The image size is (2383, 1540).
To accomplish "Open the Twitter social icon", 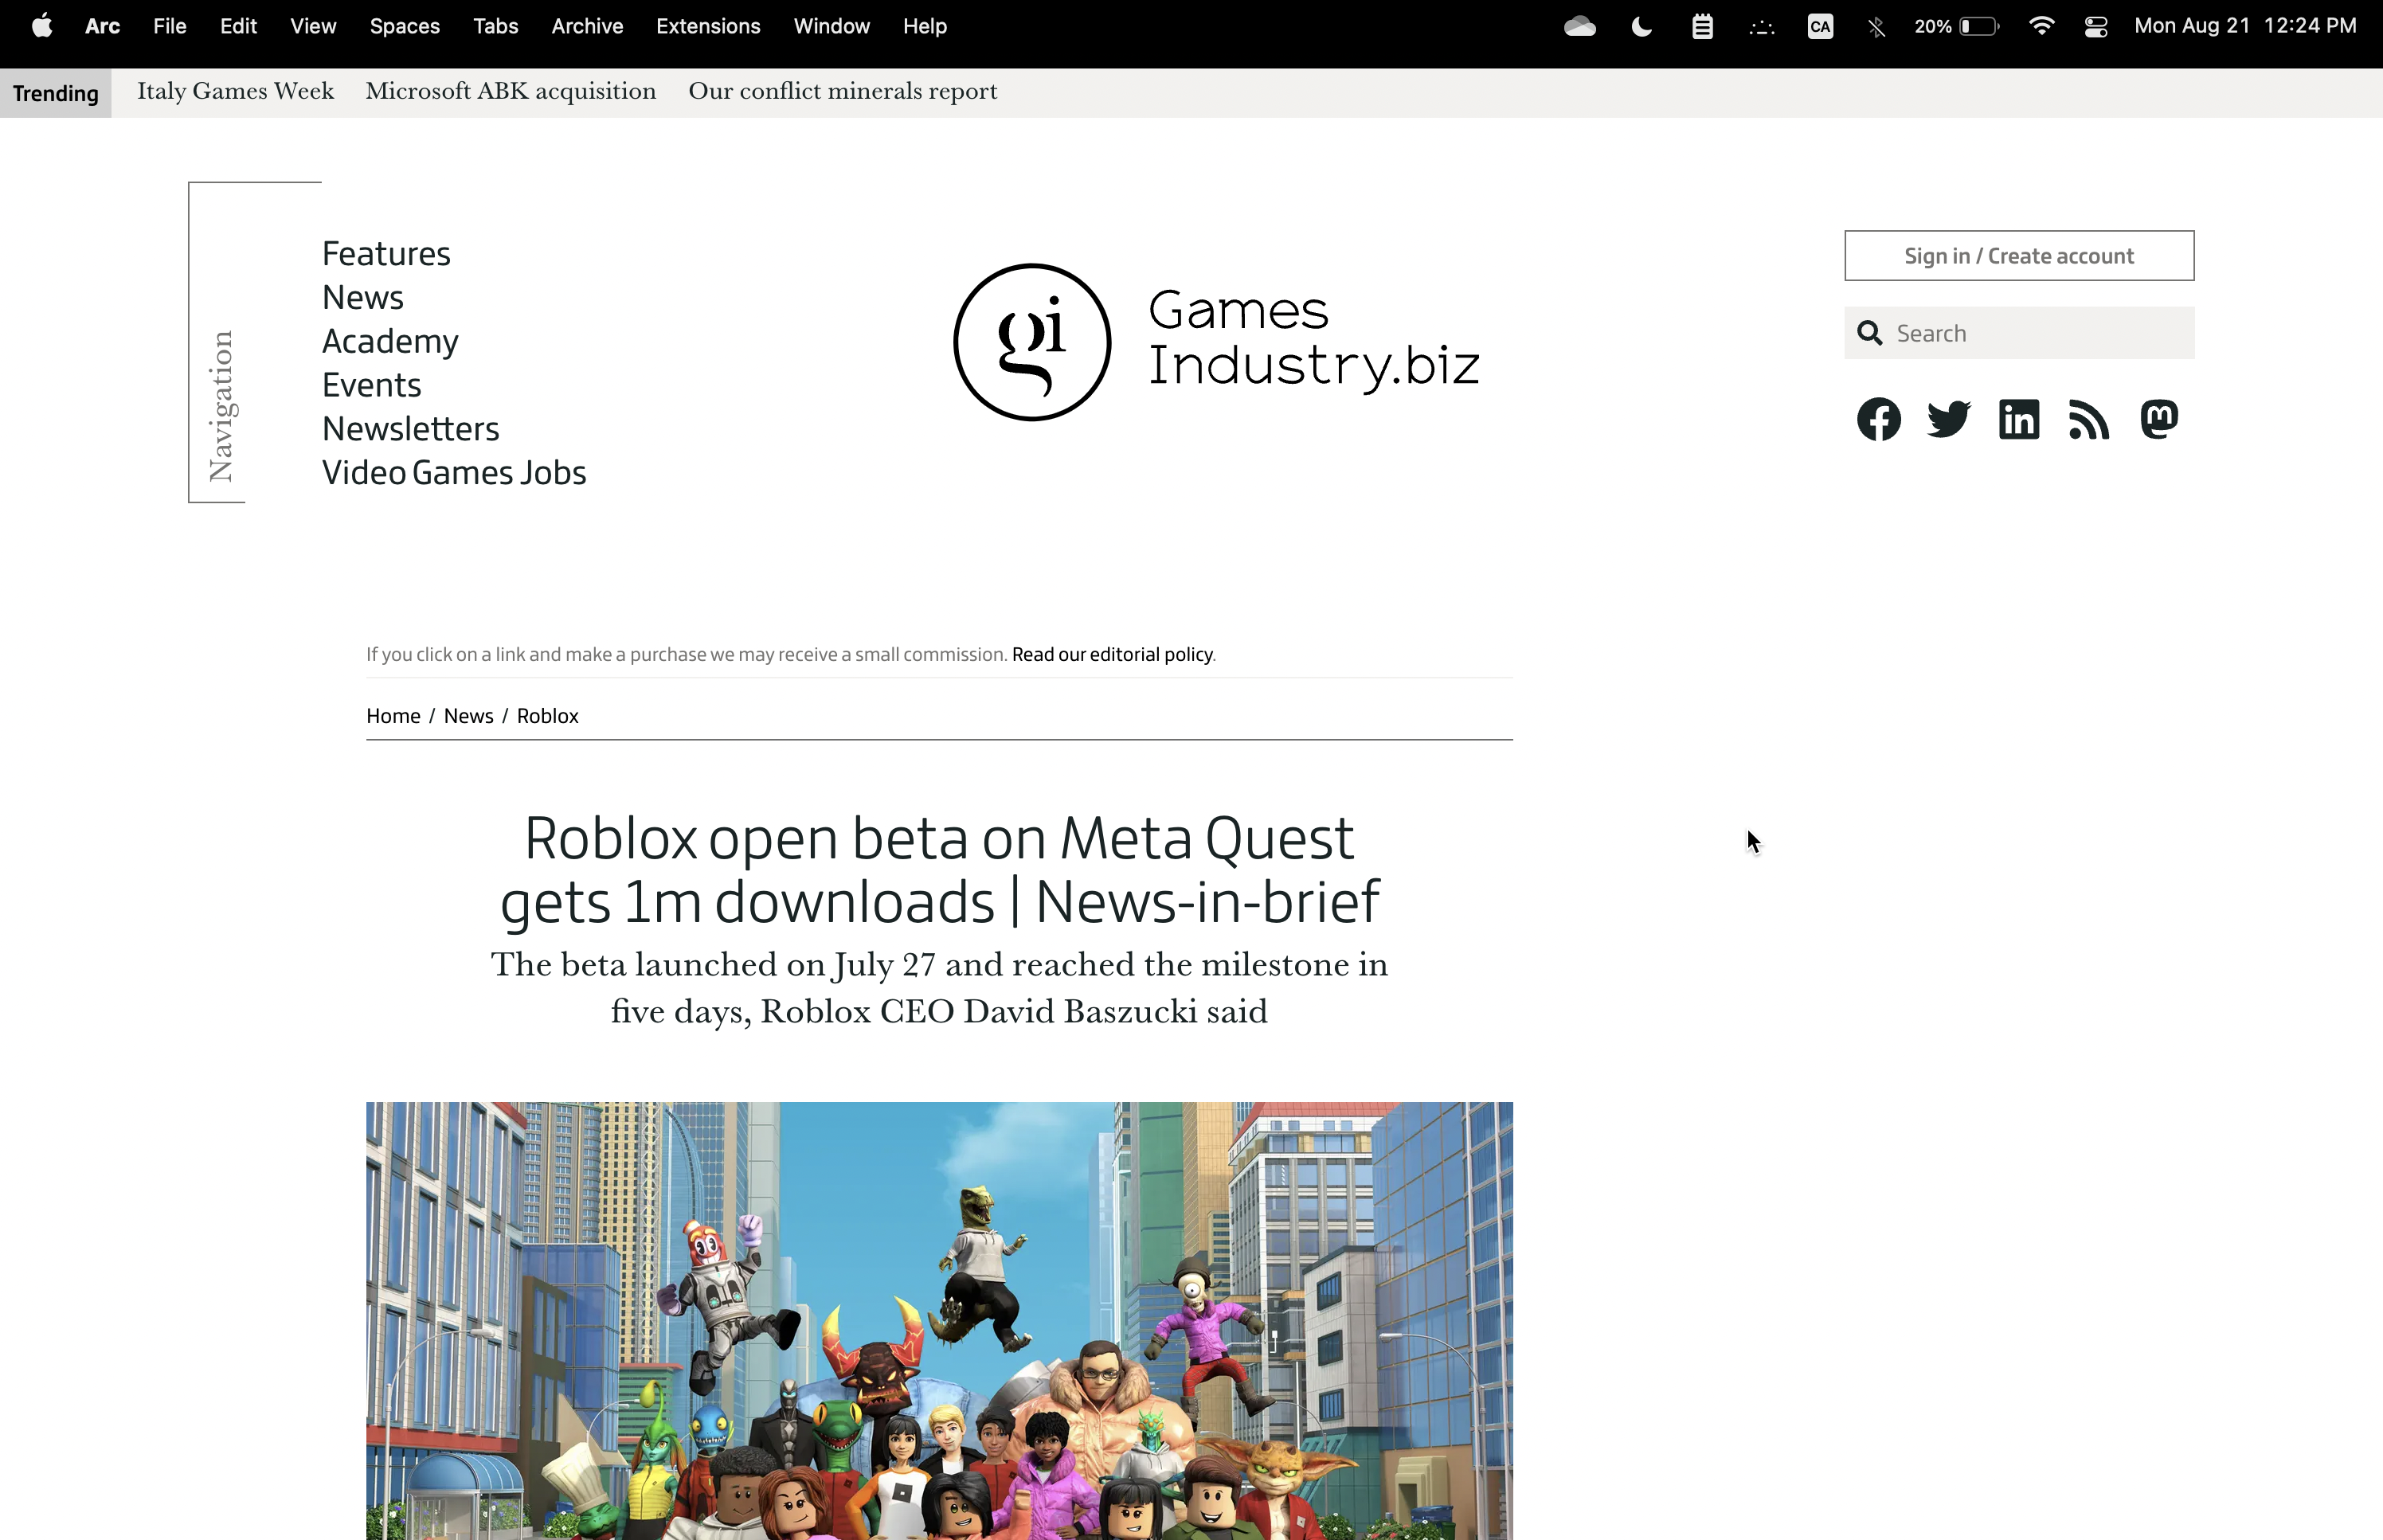I will [x=1948, y=419].
